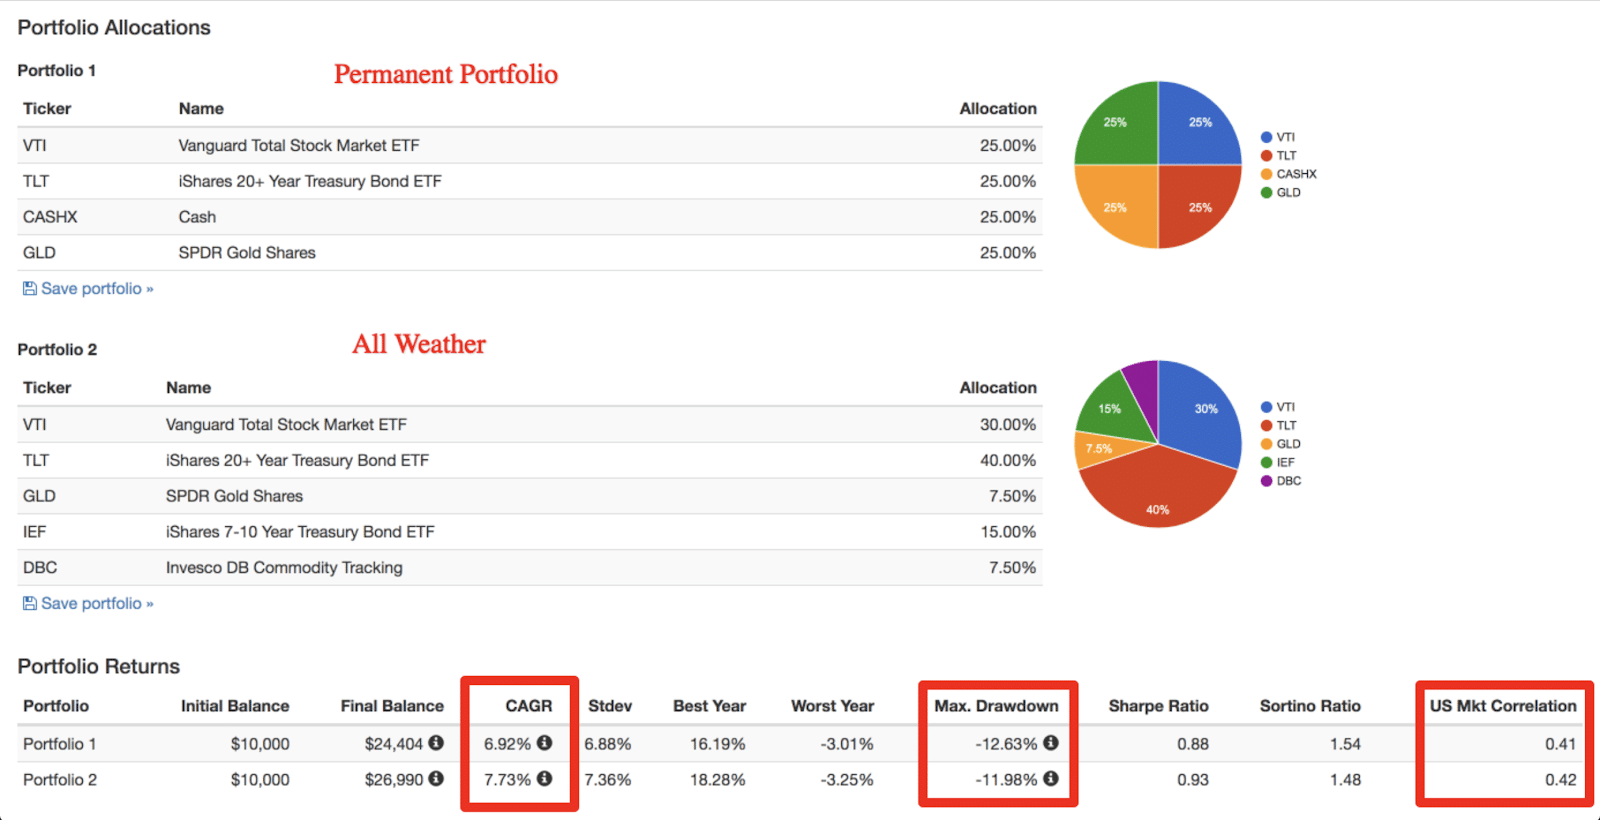The height and width of the screenshot is (820, 1600).
Task: Click IEF ticker in Portfolio 2 table
Action: [x=34, y=532]
